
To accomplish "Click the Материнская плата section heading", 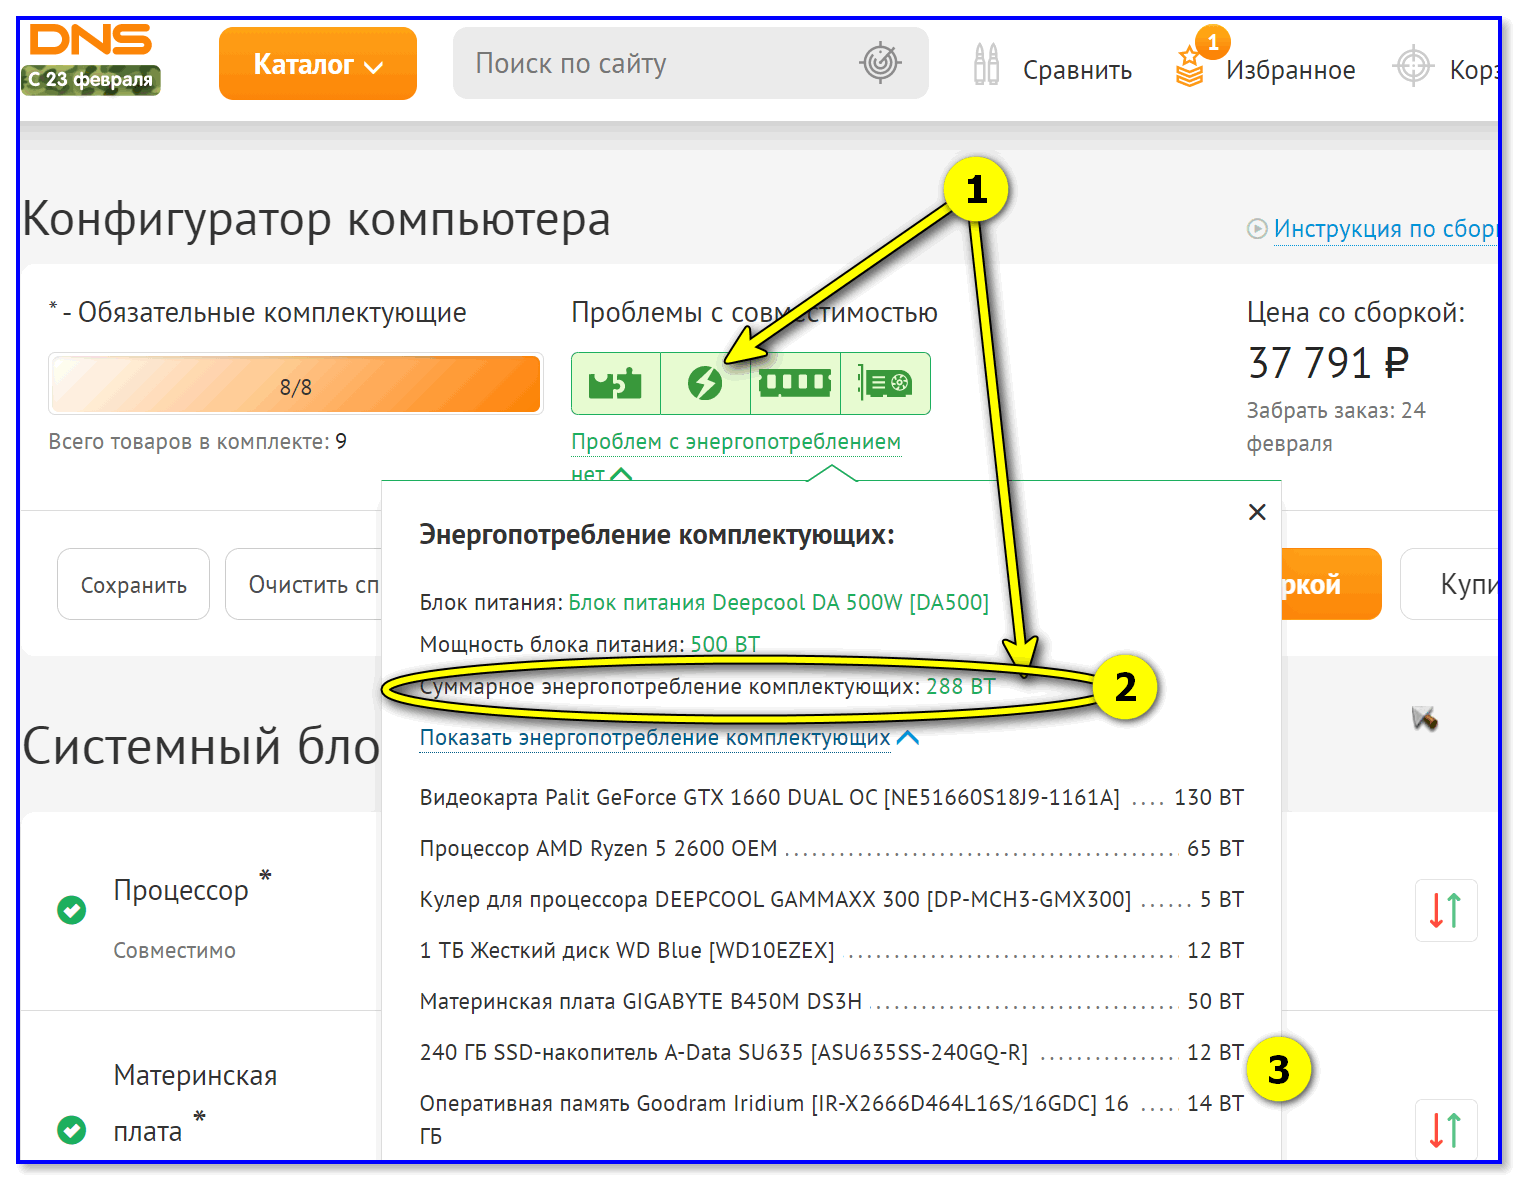I will pos(195,1103).
